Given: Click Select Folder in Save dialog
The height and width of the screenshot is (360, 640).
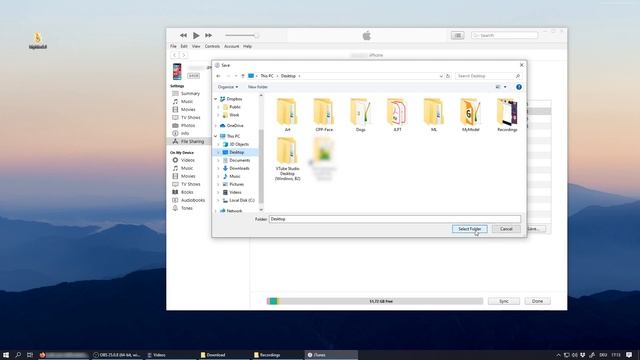Looking at the screenshot, I should (469, 229).
